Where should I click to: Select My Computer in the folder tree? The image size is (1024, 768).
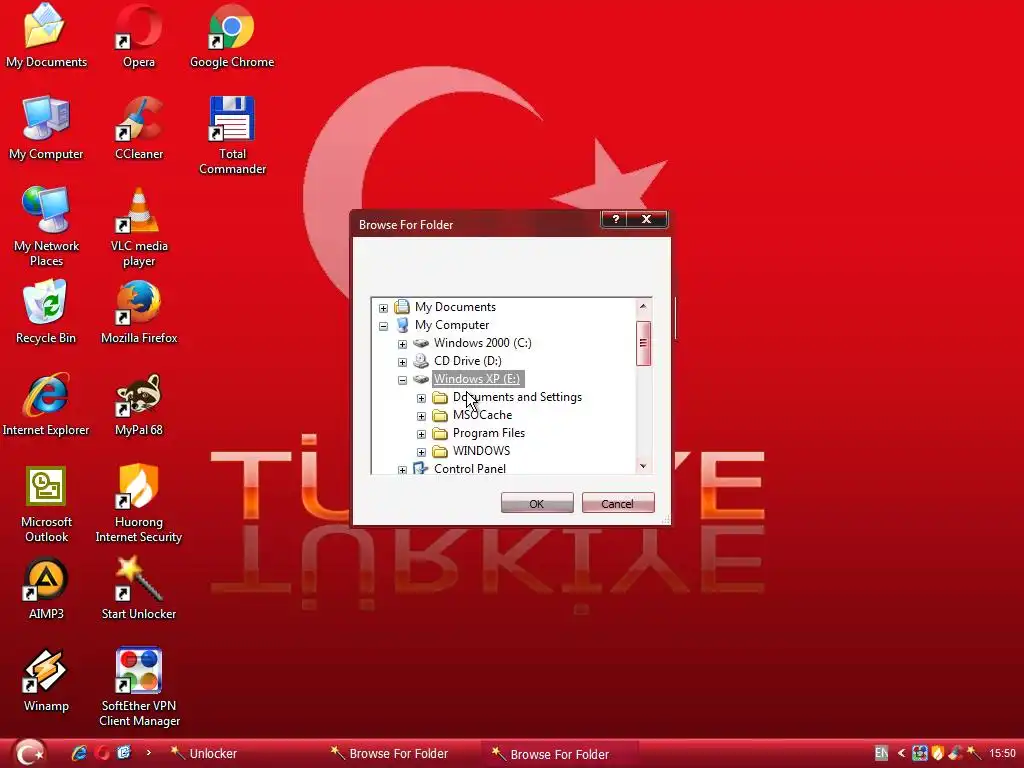tap(452, 325)
